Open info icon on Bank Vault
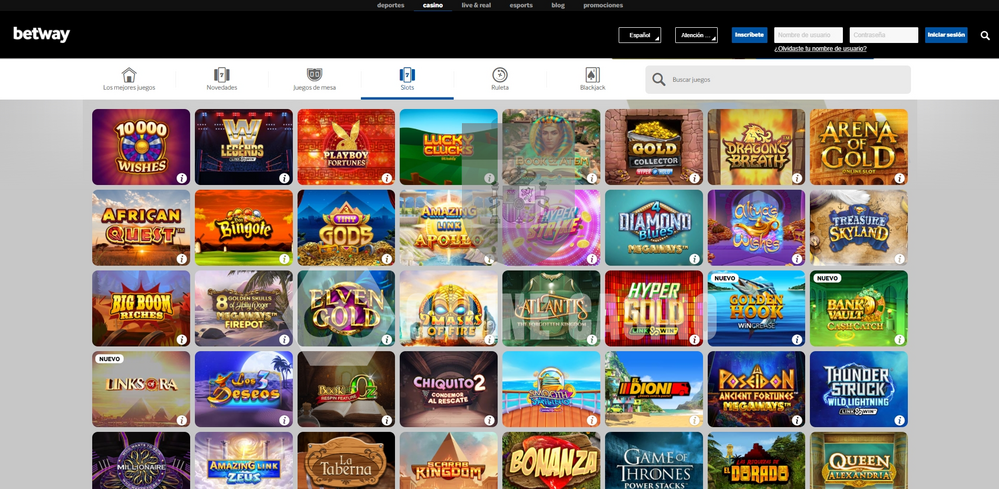Viewport: 999px width, 489px height. (x=900, y=340)
